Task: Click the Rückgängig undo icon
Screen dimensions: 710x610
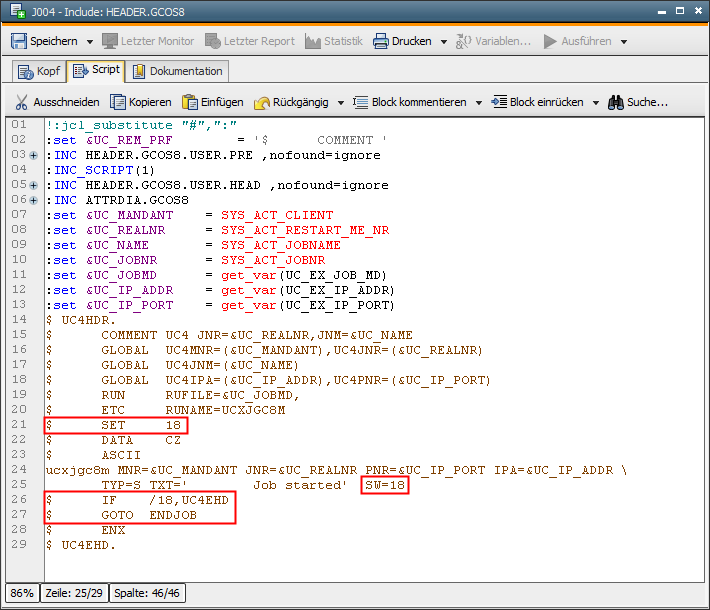Action: (262, 102)
